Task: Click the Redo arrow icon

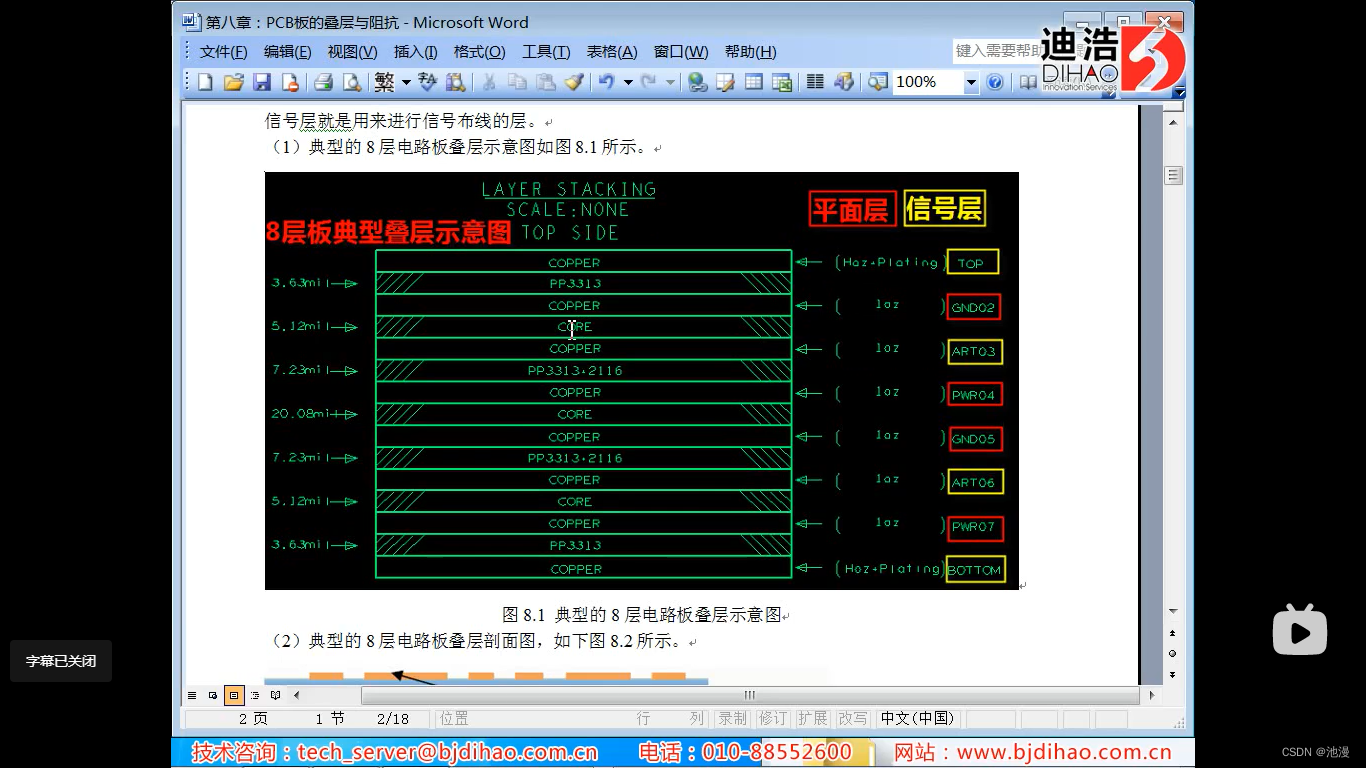Action: point(649,82)
